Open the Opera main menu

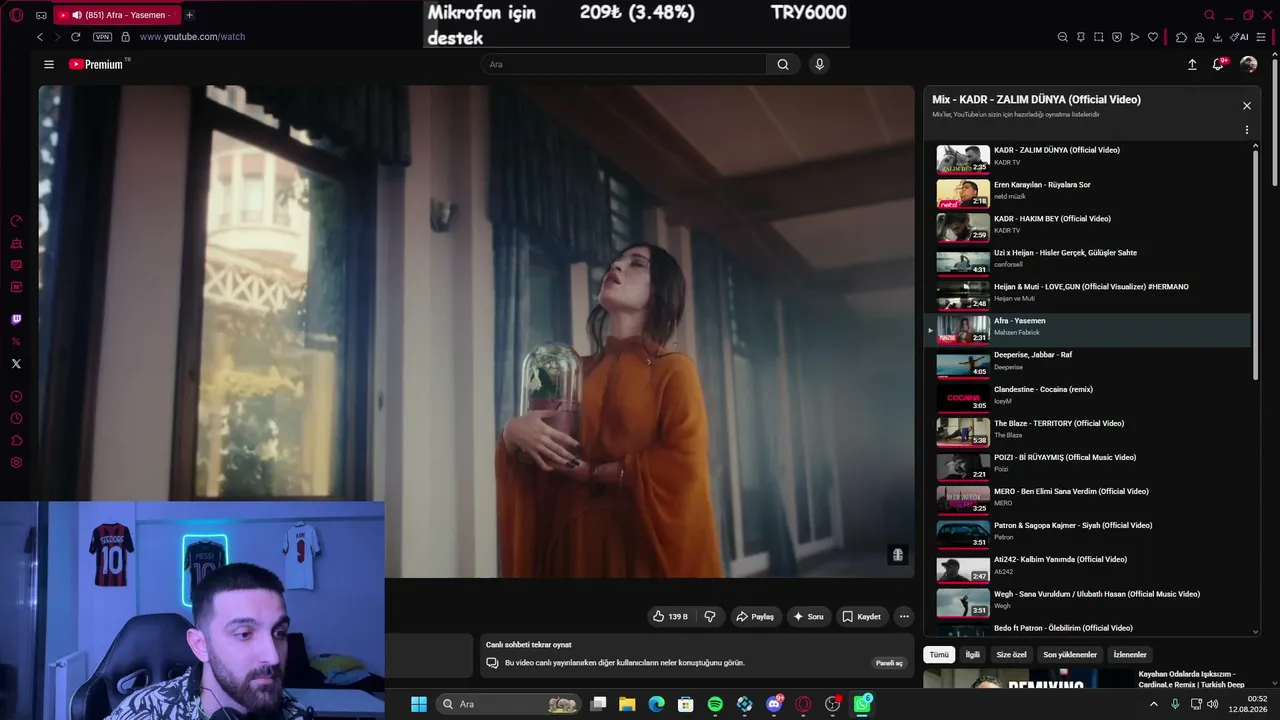coord(16,15)
